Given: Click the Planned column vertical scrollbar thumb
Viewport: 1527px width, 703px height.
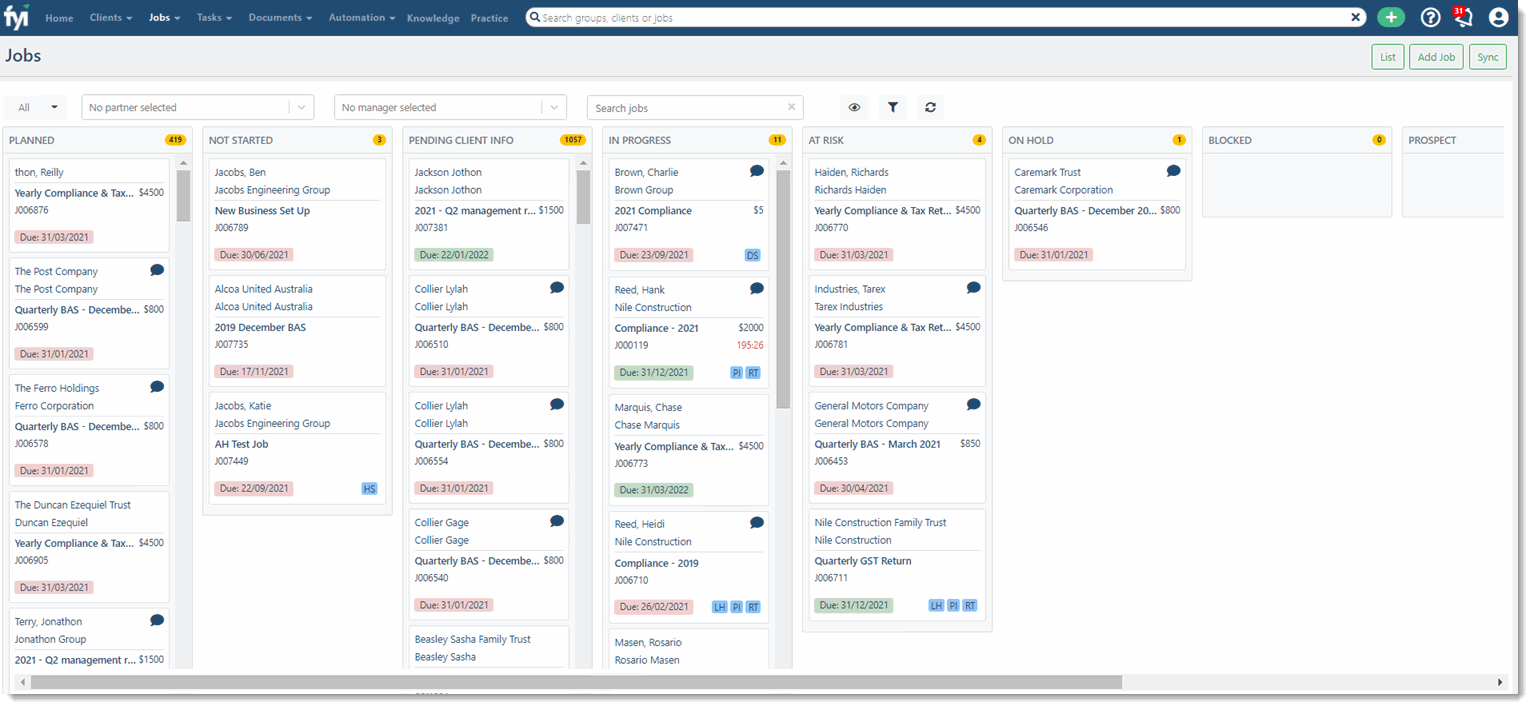Looking at the screenshot, I should 183,195.
